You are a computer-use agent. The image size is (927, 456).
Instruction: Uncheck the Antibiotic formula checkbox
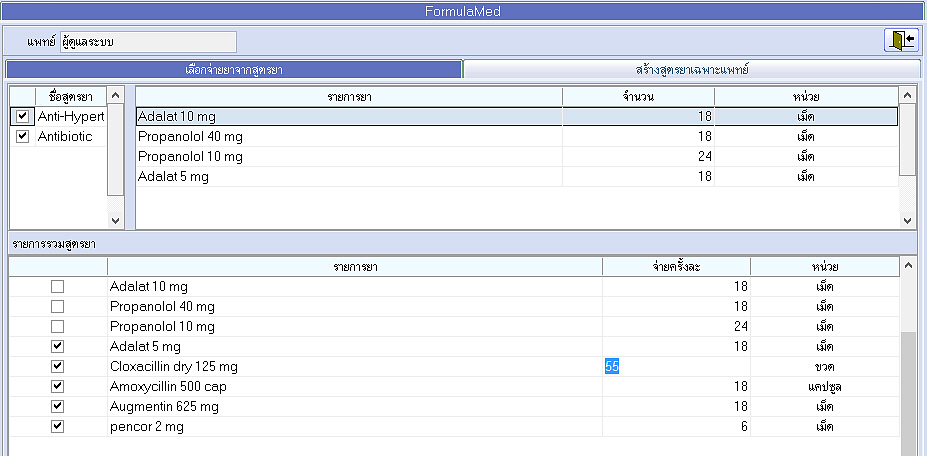(x=22, y=137)
